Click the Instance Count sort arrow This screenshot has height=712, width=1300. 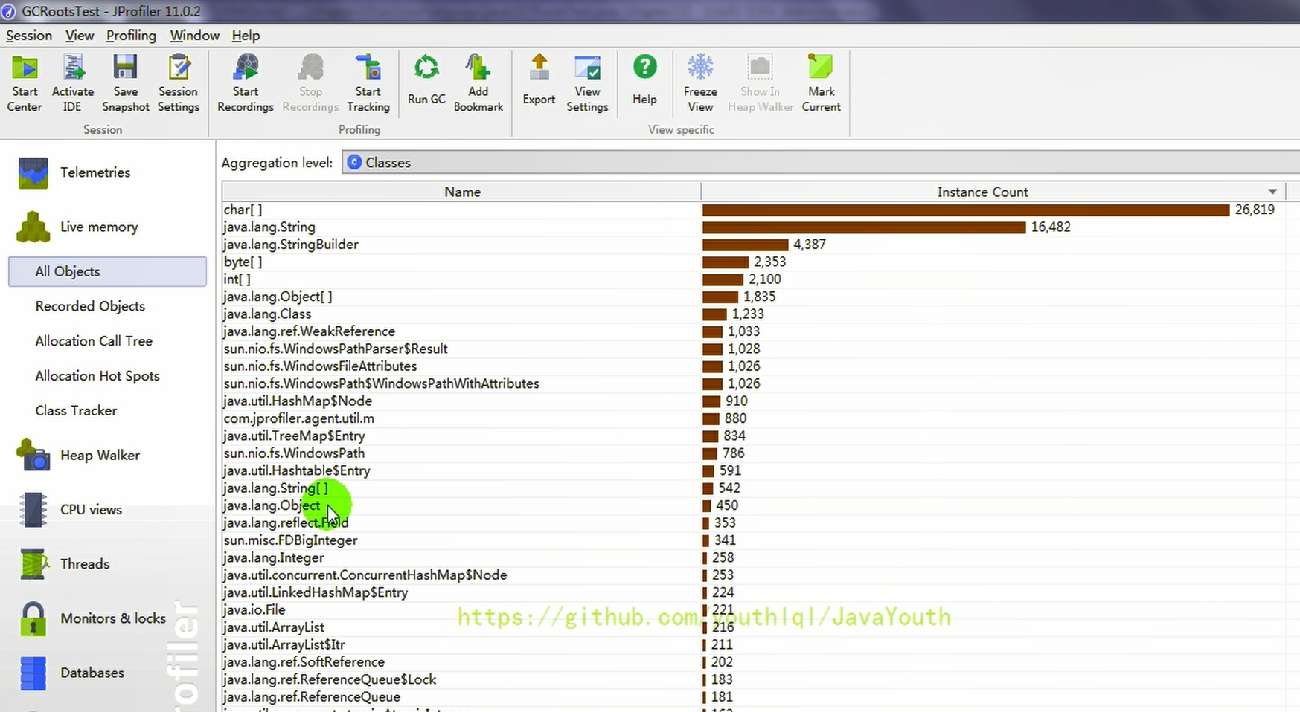1273,192
